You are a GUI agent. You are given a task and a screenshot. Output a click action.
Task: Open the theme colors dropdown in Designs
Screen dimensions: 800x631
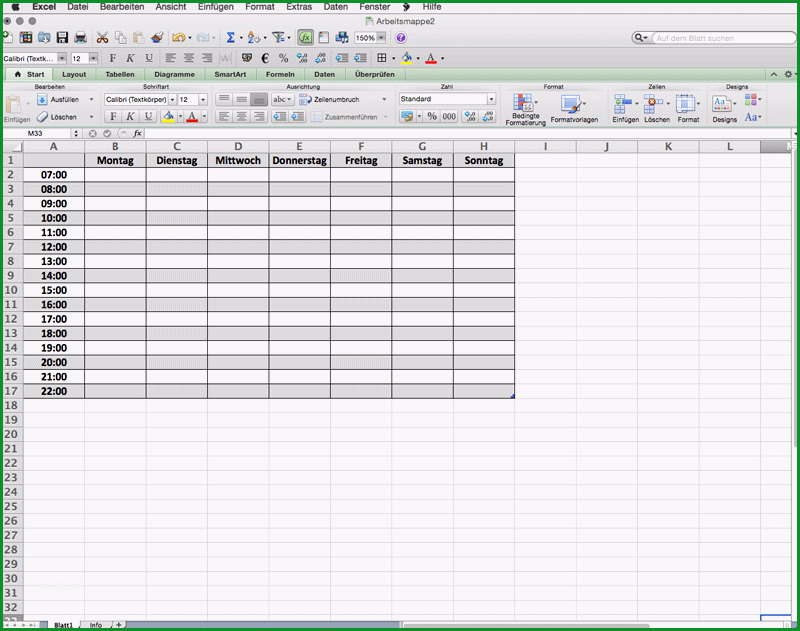click(753, 99)
